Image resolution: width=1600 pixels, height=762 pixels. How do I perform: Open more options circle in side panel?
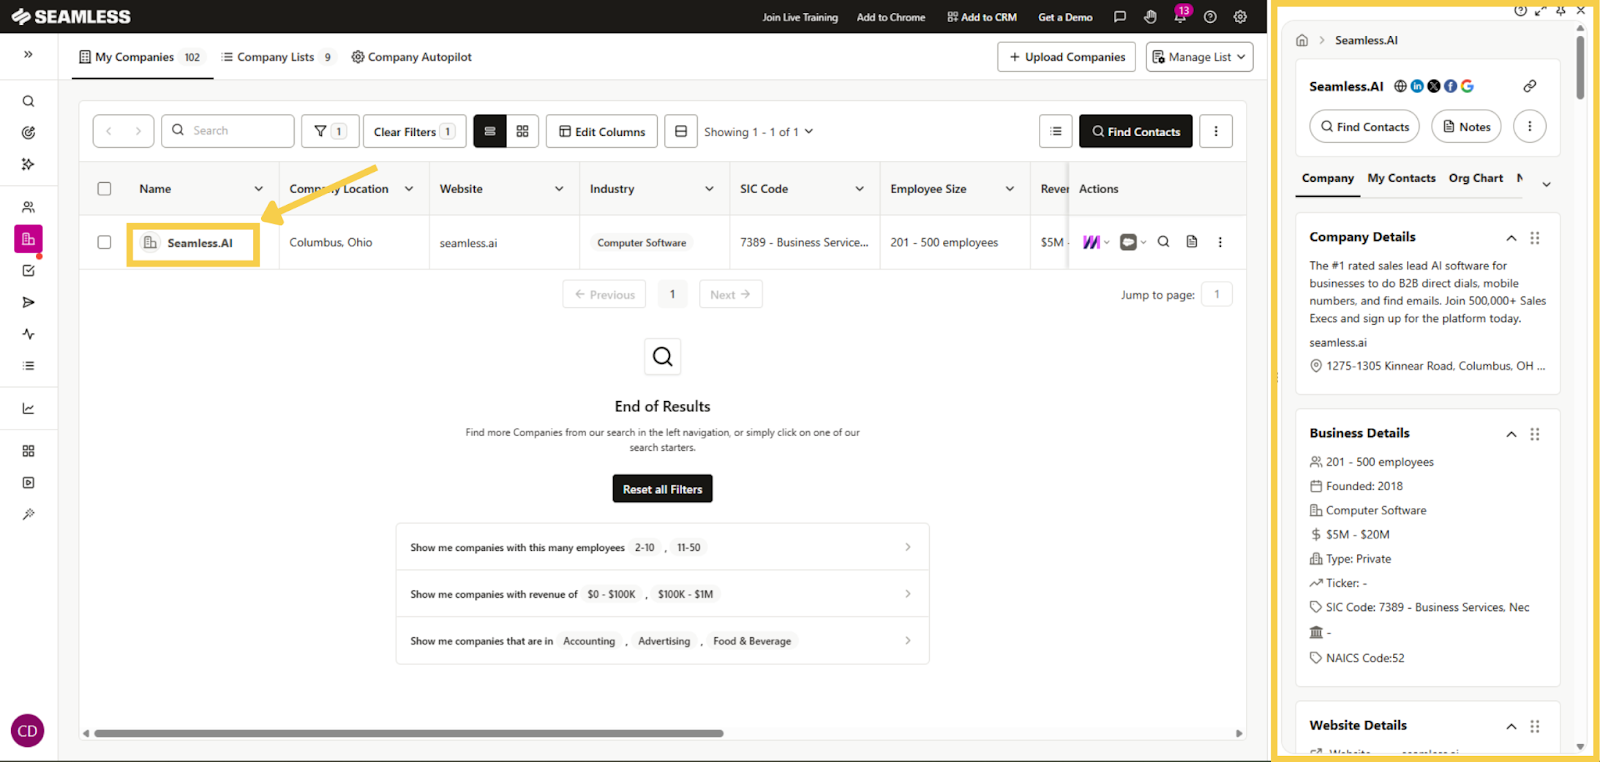pyautogui.click(x=1529, y=126)
